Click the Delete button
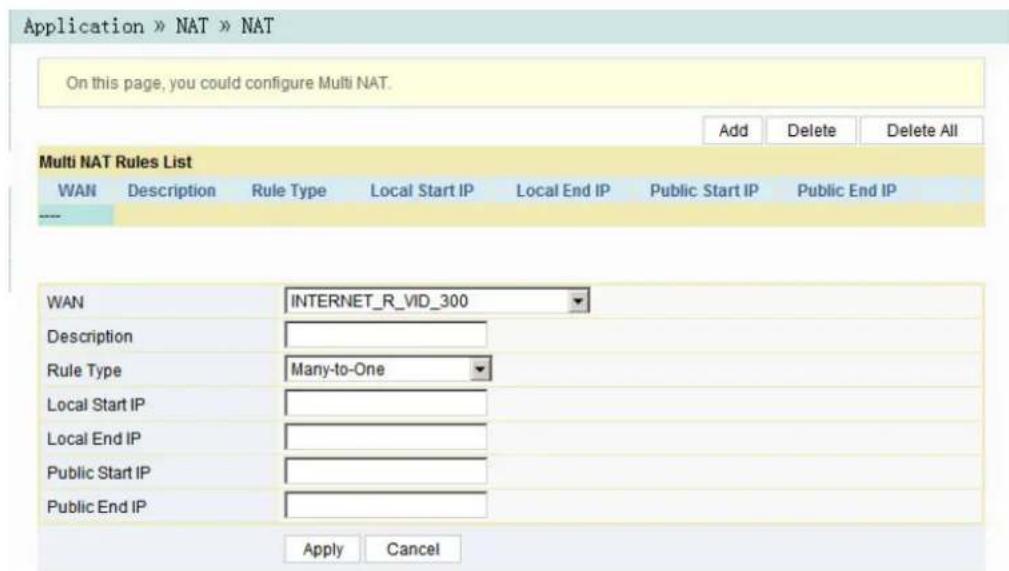This screenshot has height=571, width=1009. [x=811, y=131]
